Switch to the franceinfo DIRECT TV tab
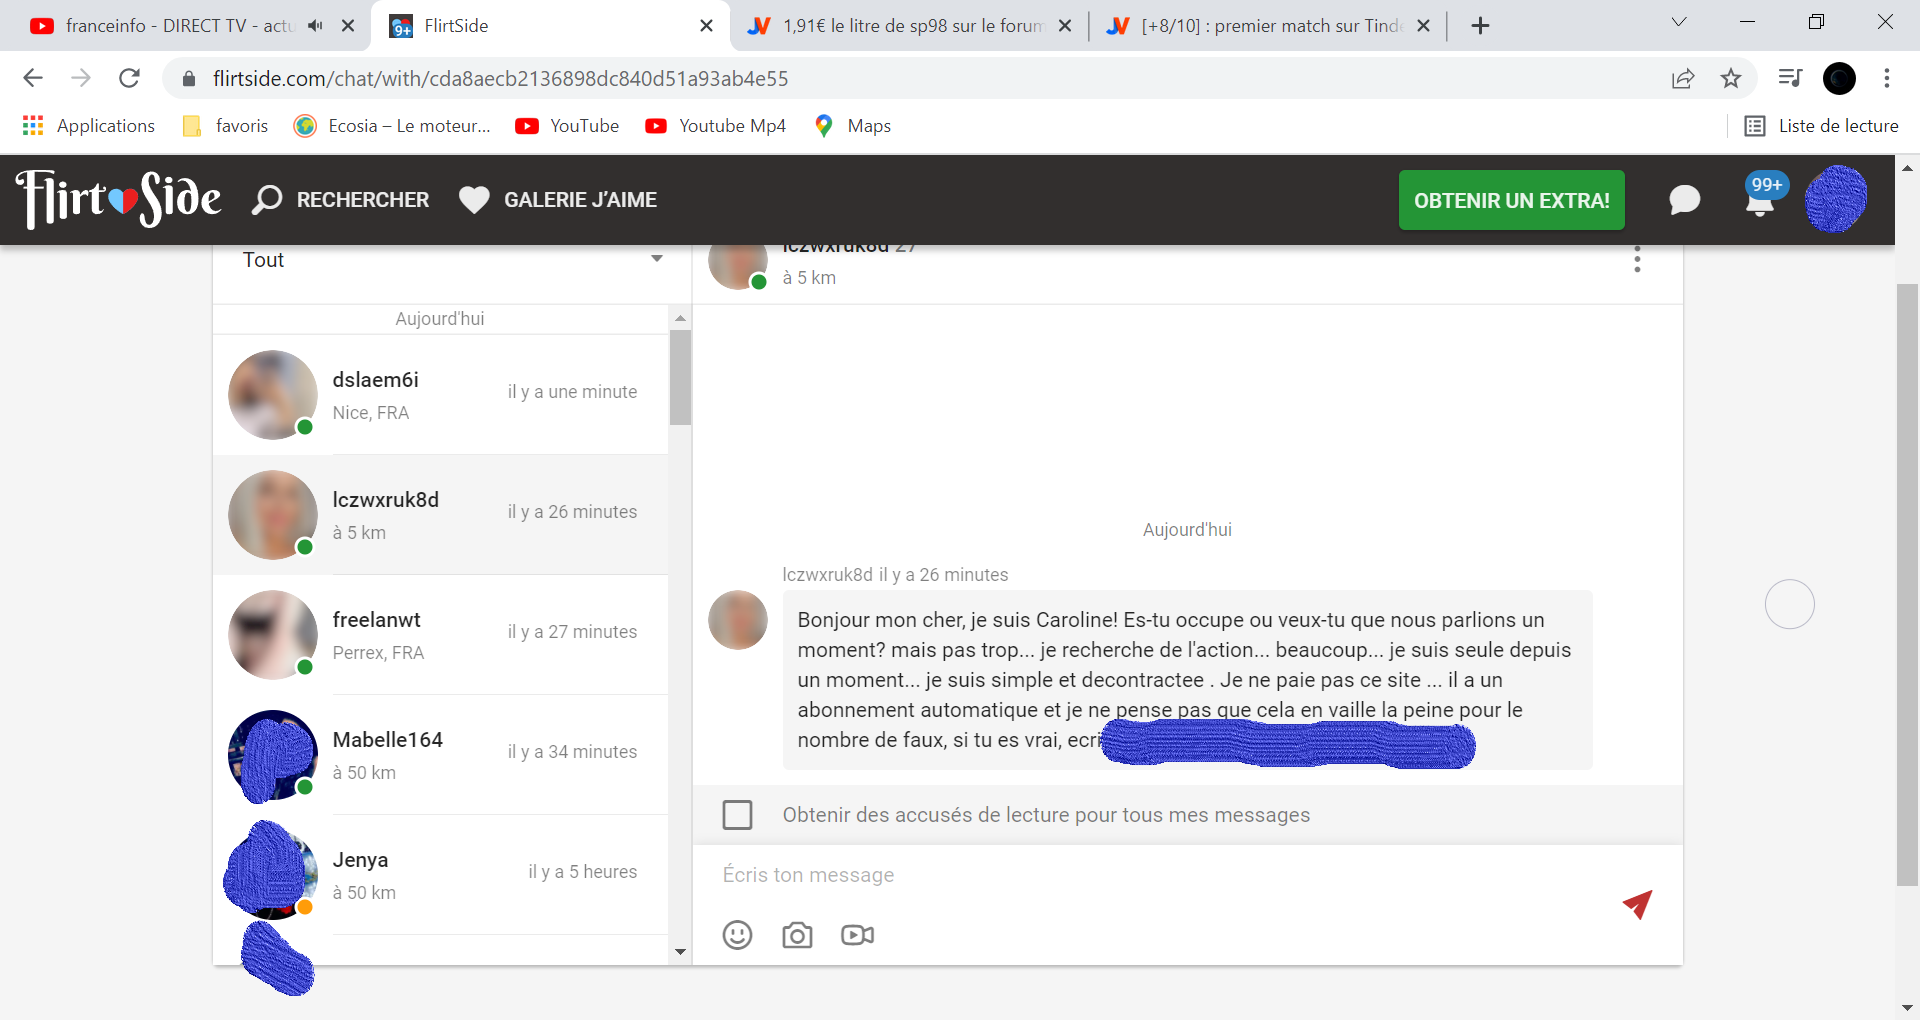This screenshot has width=1920, height=1020. (x=180, y=26)
